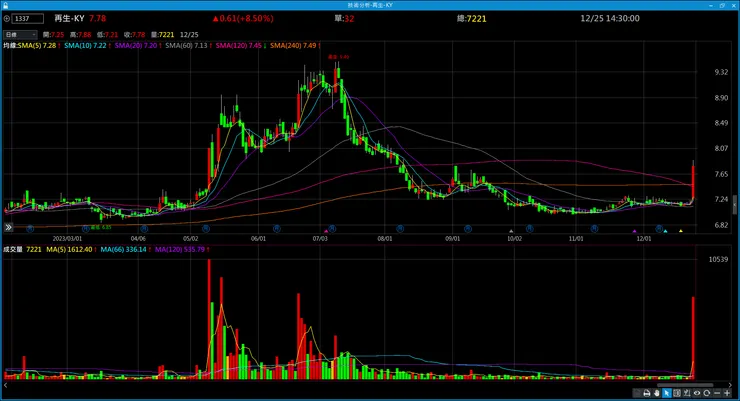Click the 2023/03/01 date axis label

67,239
